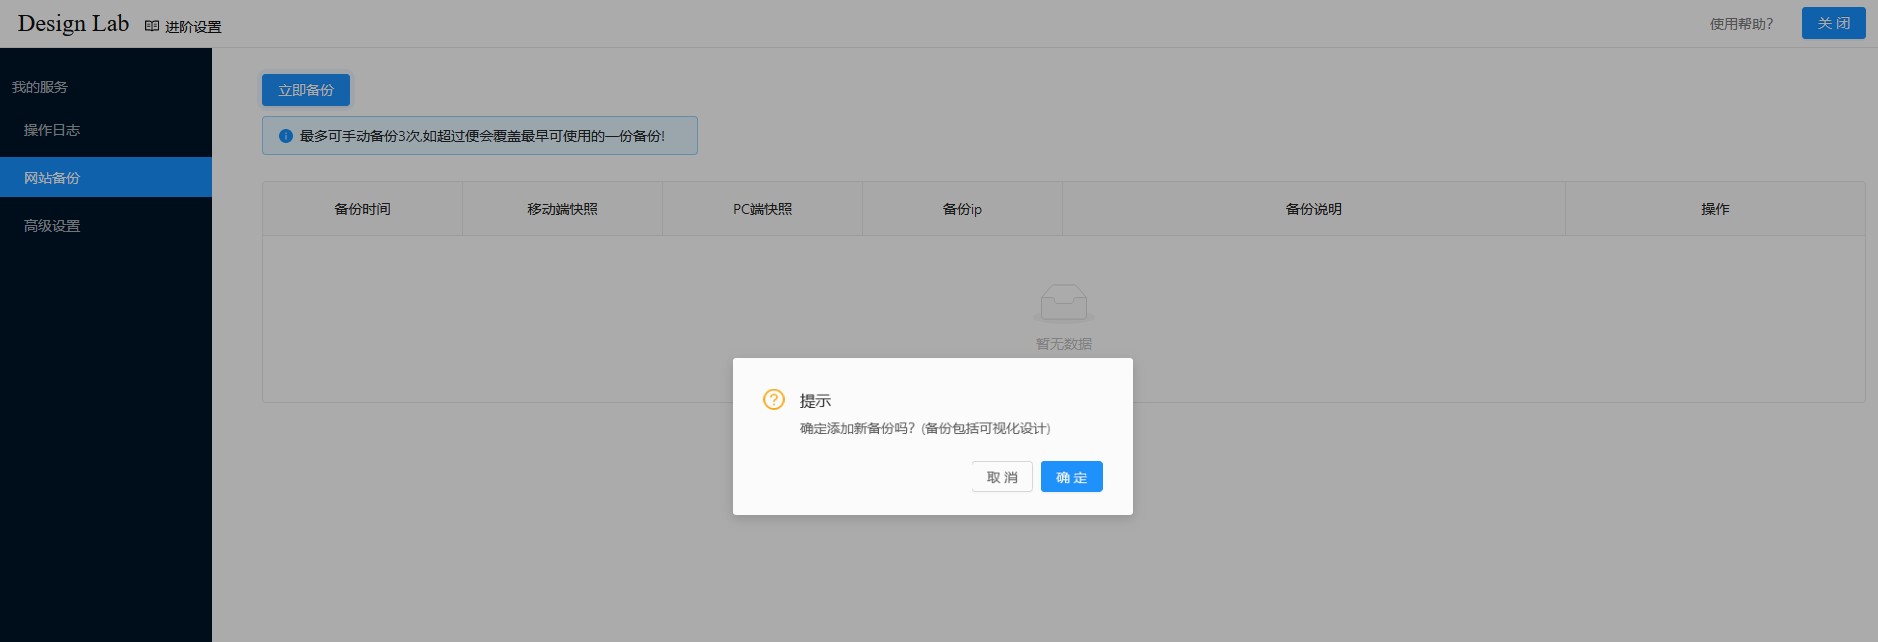Confirm the backup with 确定 button

(1071, 477)
